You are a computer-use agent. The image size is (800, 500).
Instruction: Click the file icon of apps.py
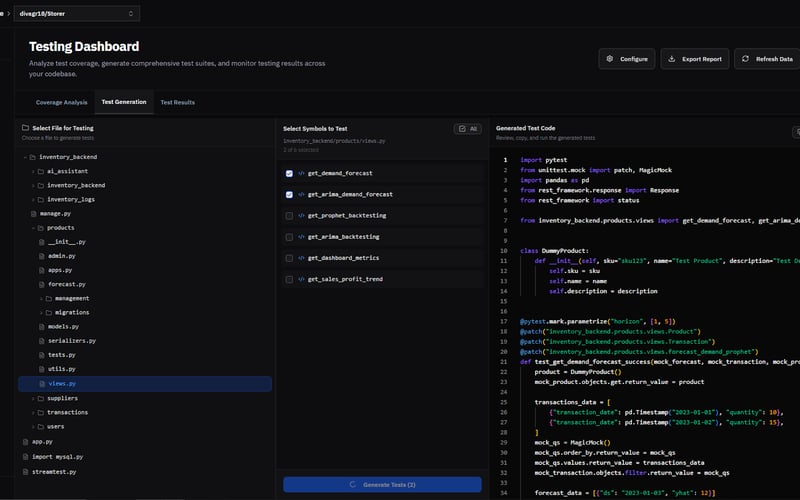pyautogui.click(x=42, y=270)
